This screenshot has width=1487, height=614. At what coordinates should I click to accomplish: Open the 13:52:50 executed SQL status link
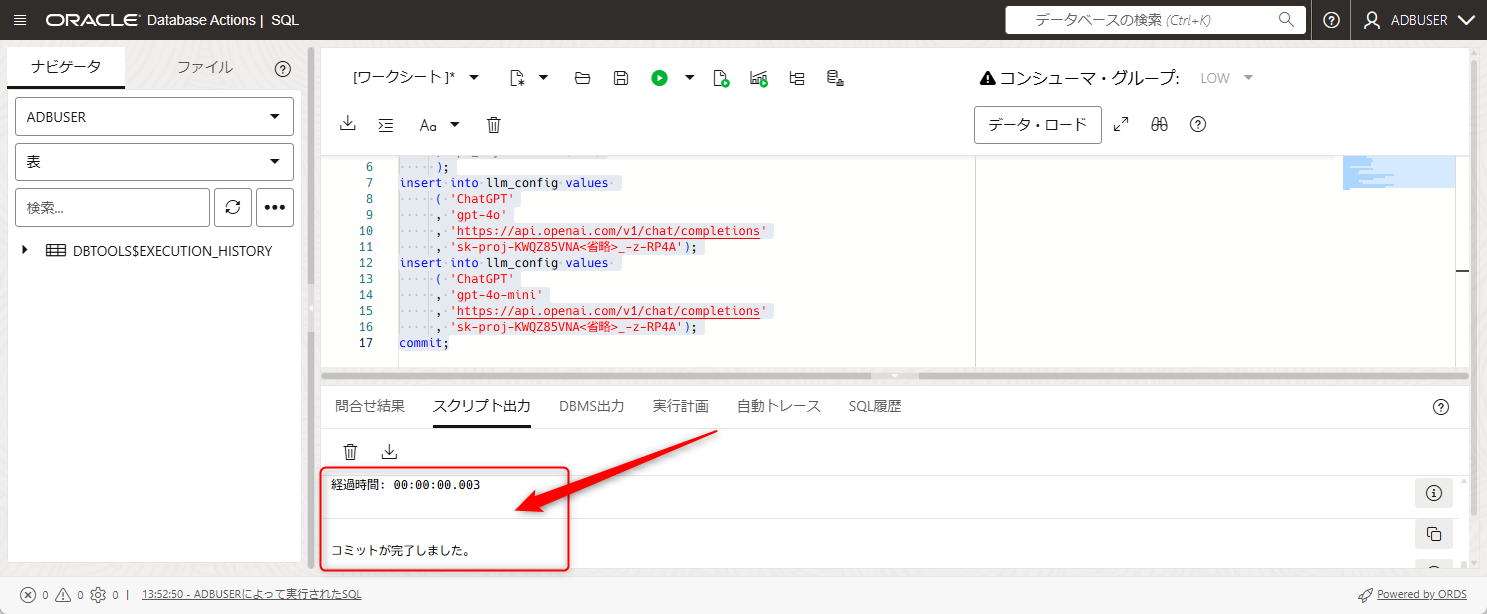pos(251,594)
